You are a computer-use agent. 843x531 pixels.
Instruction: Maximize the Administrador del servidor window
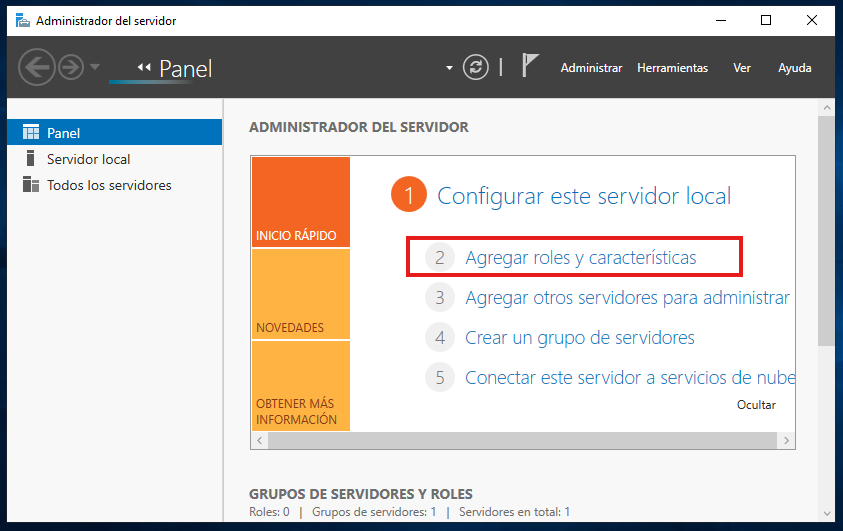click(x=766, y=20)
